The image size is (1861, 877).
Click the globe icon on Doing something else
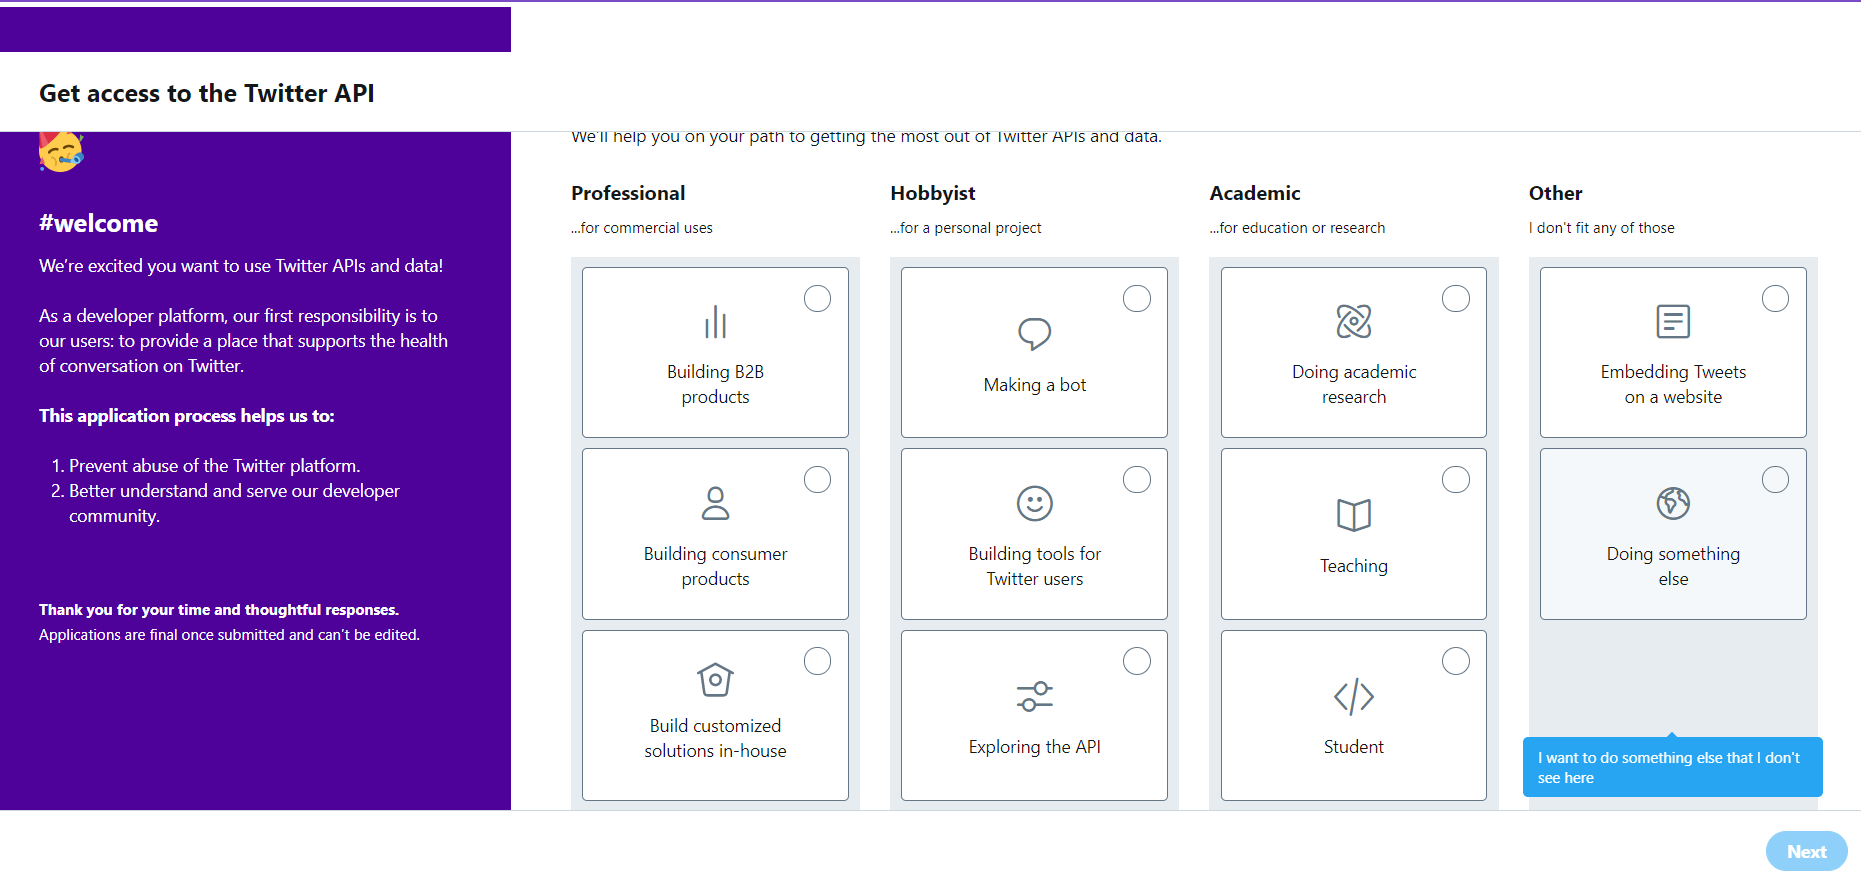point(1673,503)
